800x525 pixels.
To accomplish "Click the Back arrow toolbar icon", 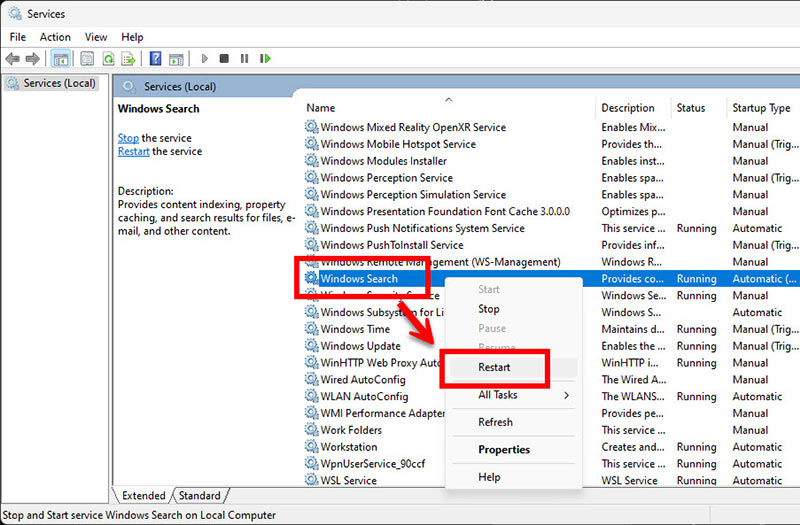I will [x=12, y=59].
